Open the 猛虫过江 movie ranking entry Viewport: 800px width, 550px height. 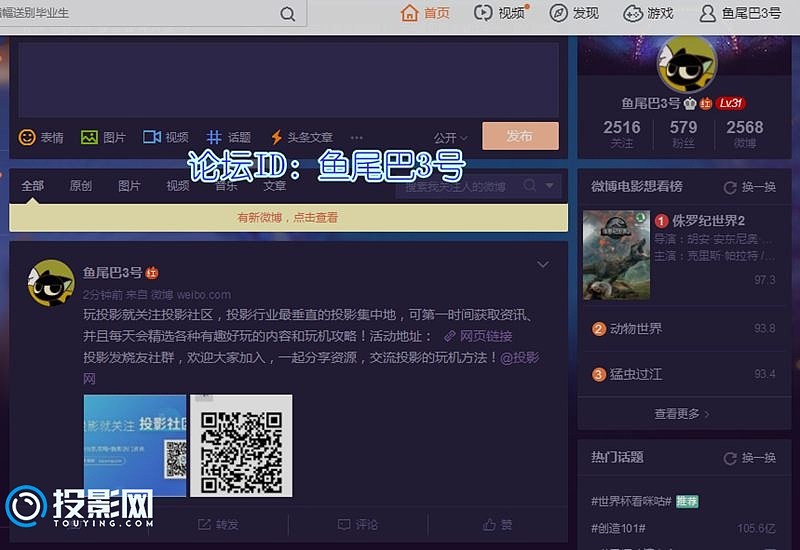coord(636,374)
